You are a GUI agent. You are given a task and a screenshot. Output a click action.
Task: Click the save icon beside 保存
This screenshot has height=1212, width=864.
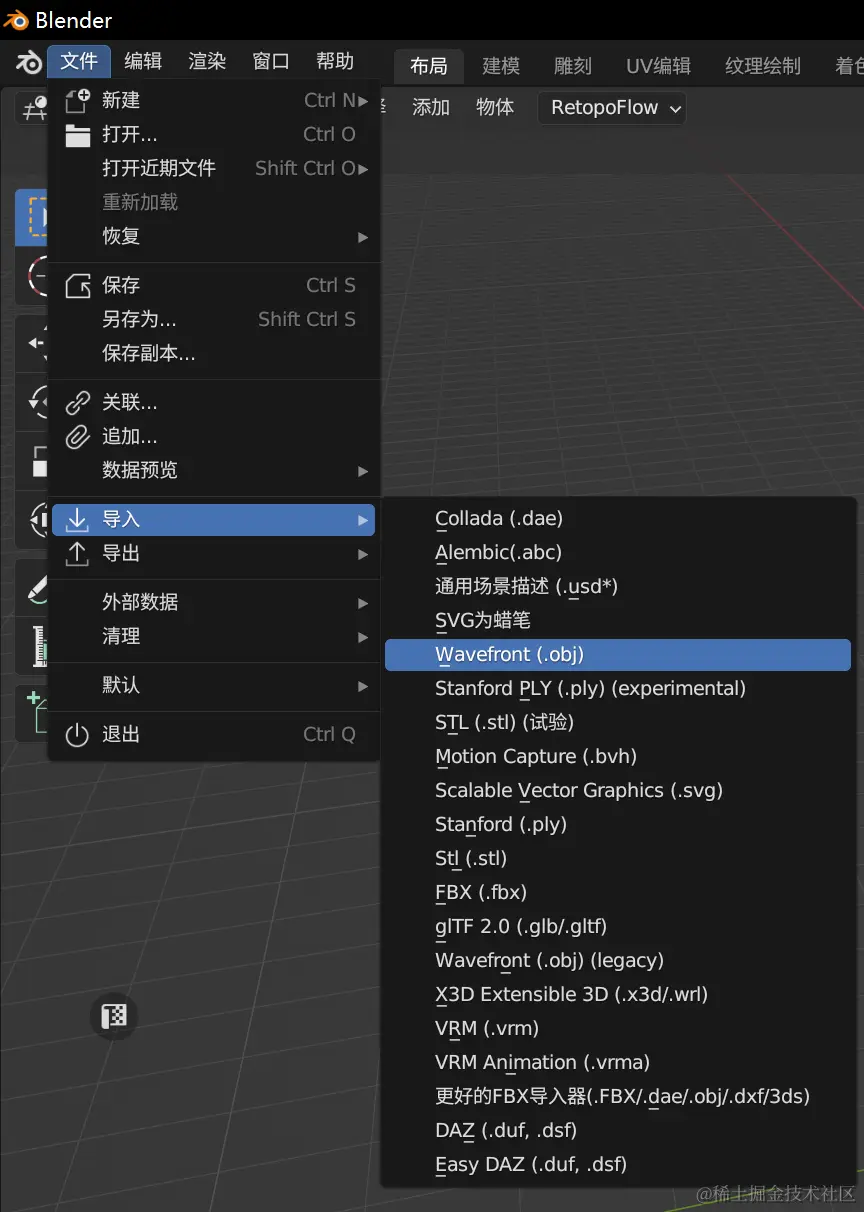point(77,286)
